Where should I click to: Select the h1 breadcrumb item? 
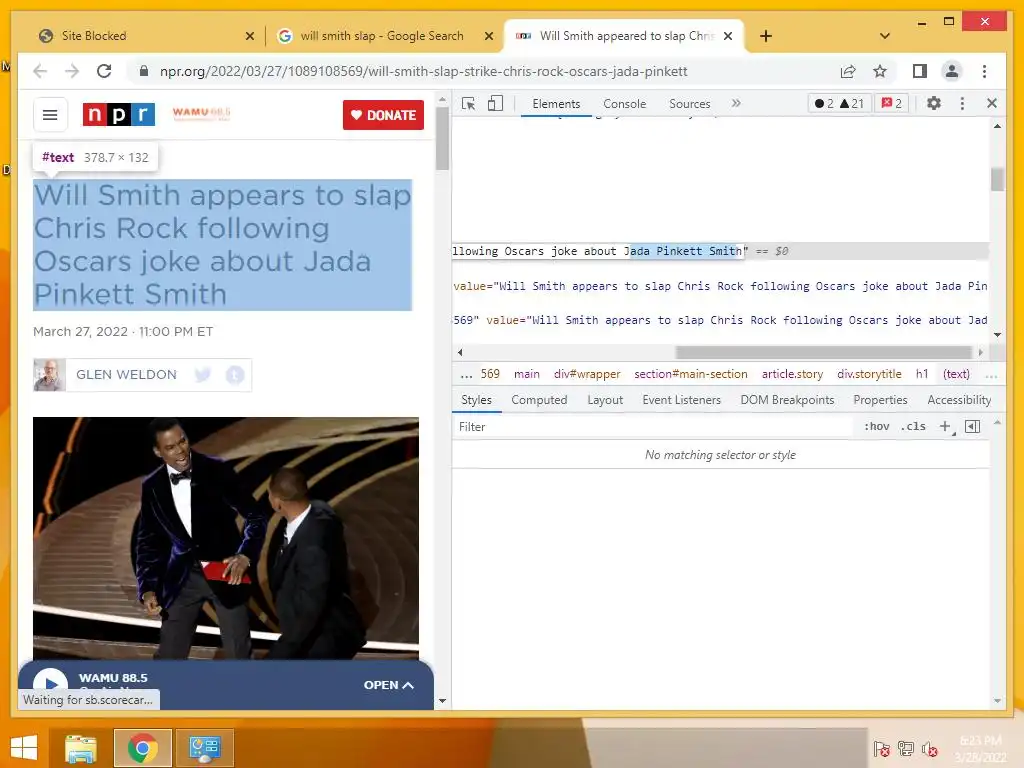pos(921,374)
